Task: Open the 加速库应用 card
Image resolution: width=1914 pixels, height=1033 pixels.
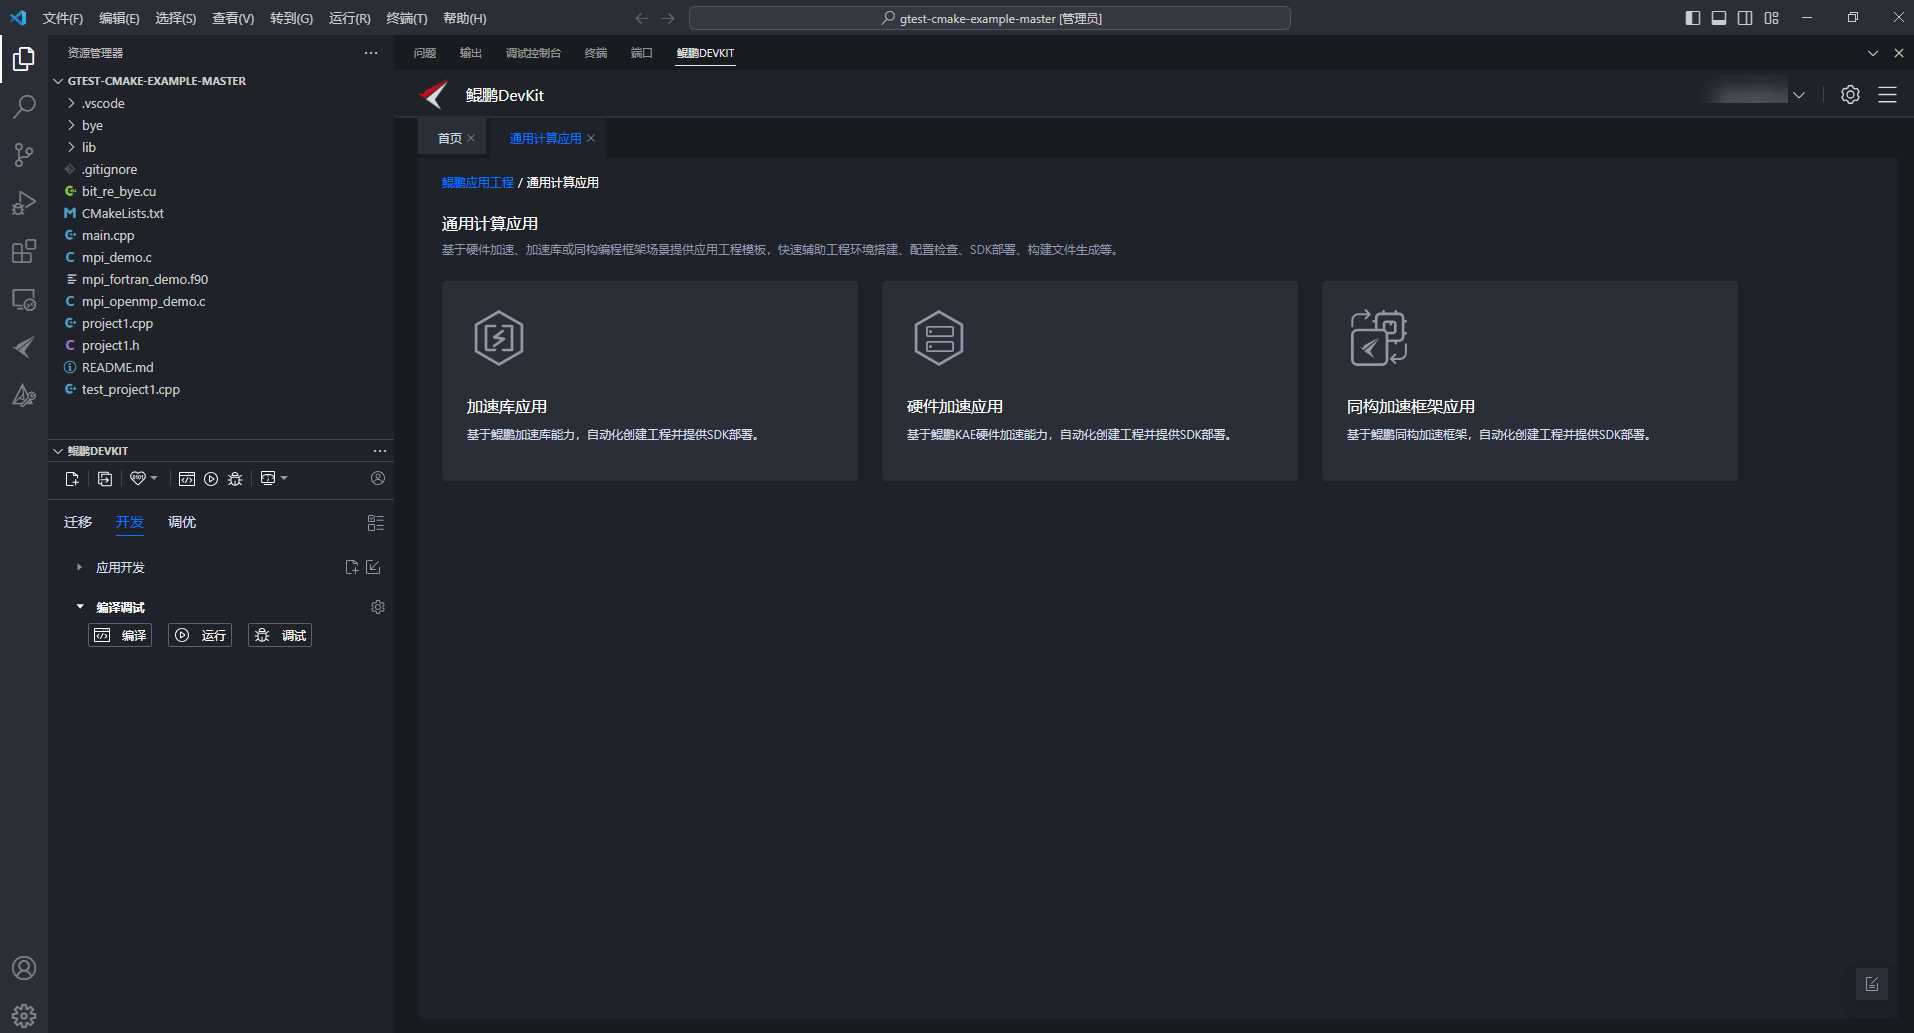Action: (x=650, y=381)
